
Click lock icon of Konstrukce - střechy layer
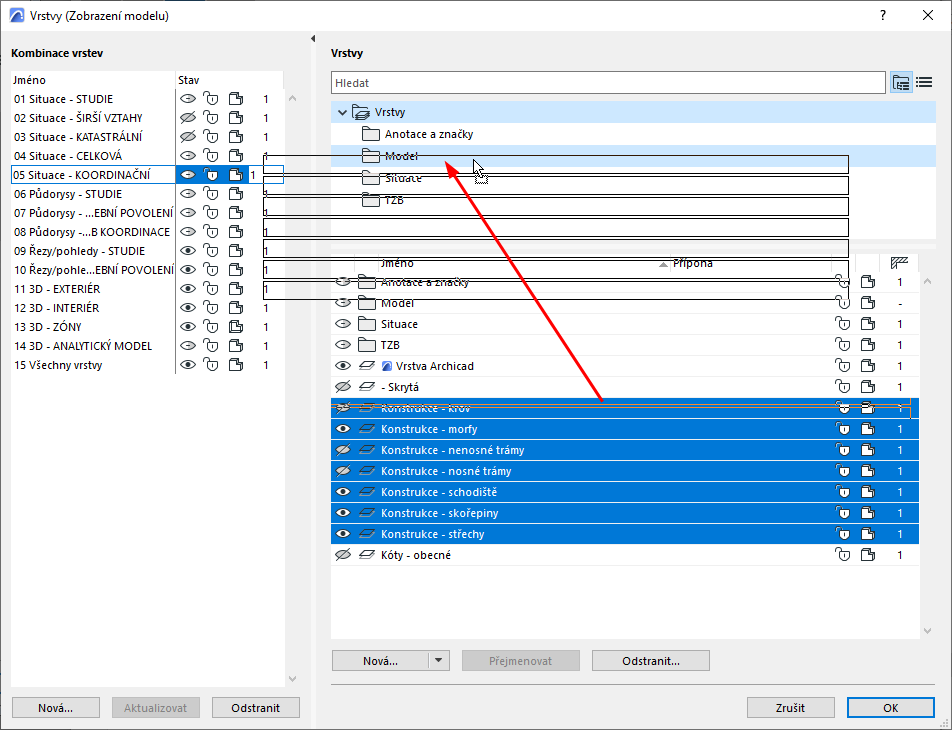(x=843, y=534)
